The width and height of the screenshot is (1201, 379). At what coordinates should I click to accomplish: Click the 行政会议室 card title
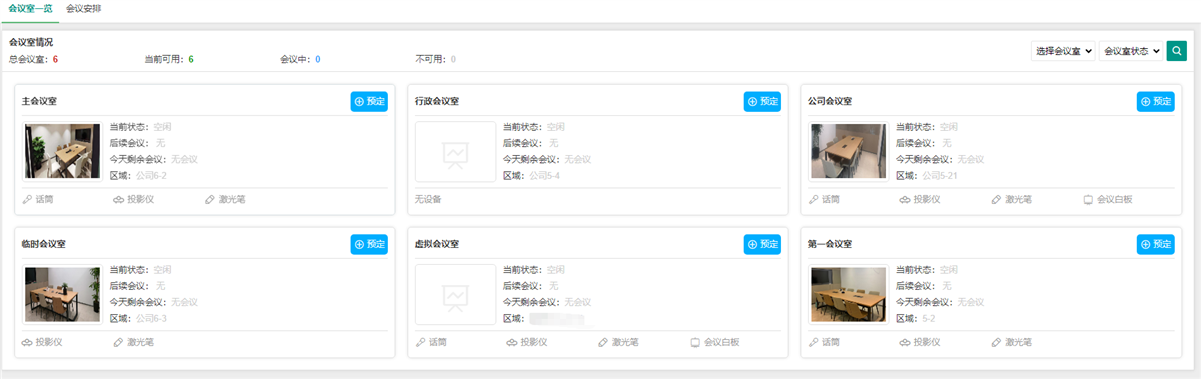pos(437,102)
